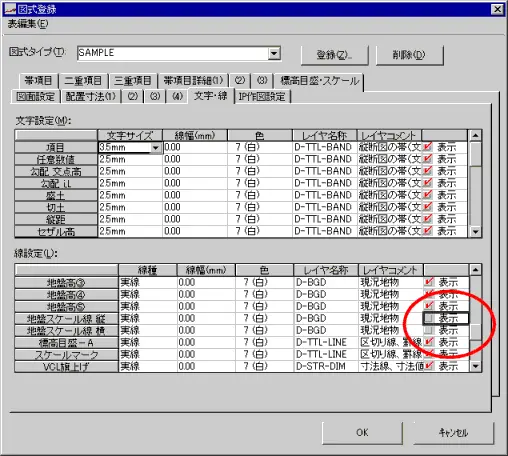This screenshot has width=508, height=456.
Task: Uncheck 表示 for the 項目 text row
Action: click(428, 147)
